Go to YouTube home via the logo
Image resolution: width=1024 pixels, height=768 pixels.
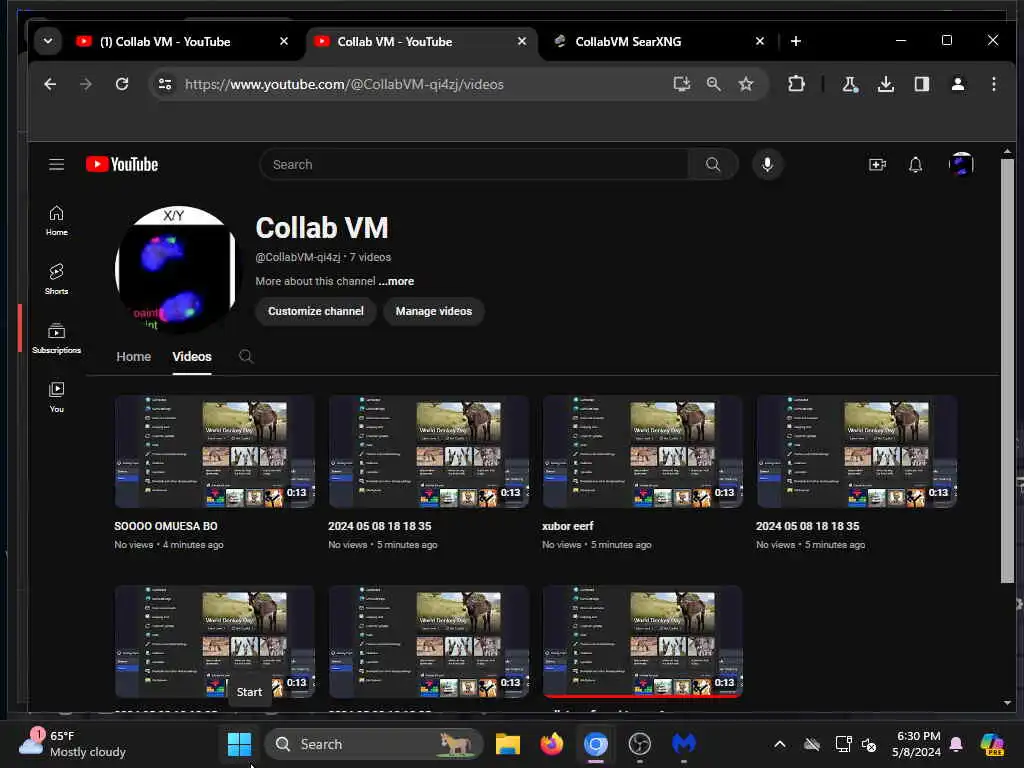tap(122, 165)
